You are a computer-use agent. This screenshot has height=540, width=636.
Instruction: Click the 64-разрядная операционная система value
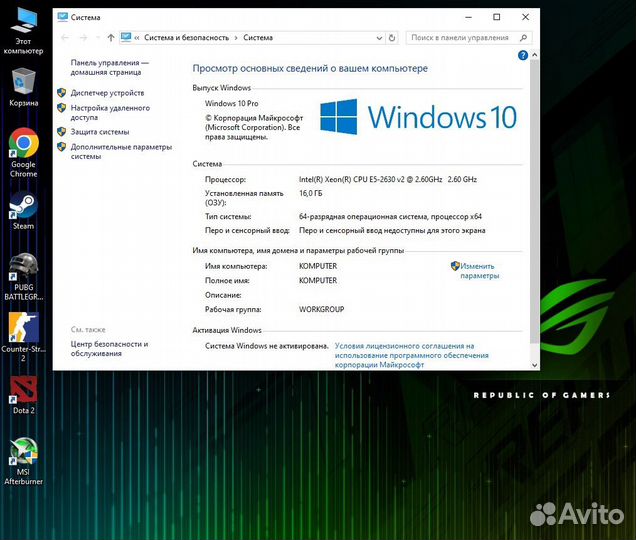pyautogui.click(x=390, y=217)
